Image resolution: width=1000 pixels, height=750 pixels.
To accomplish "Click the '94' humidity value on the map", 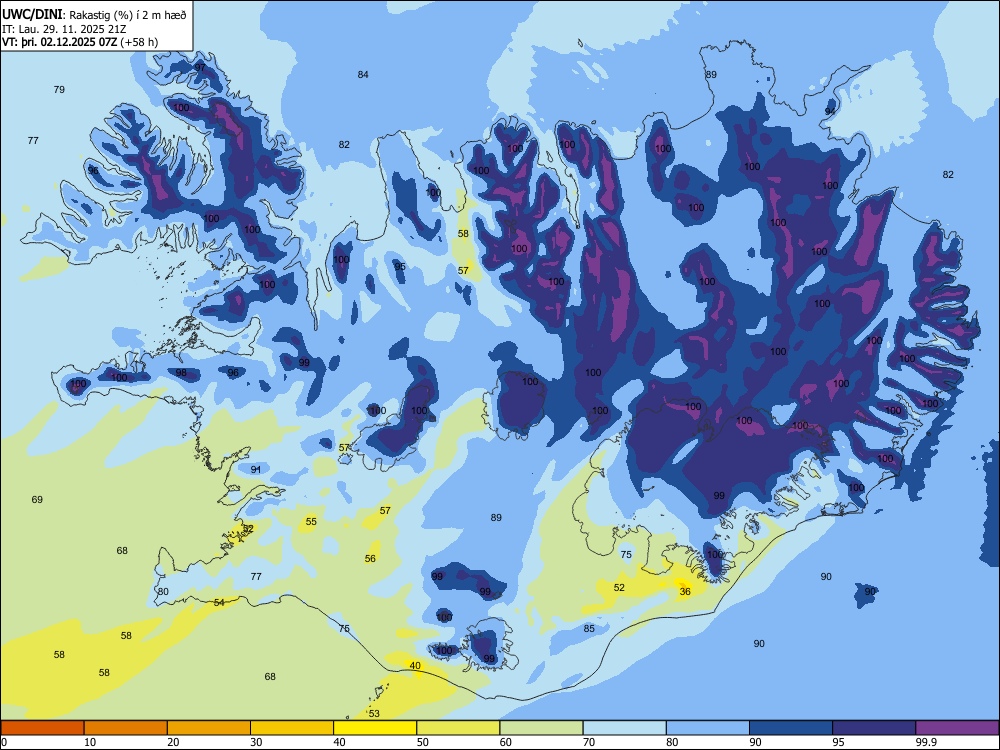I will click(830, 111).
